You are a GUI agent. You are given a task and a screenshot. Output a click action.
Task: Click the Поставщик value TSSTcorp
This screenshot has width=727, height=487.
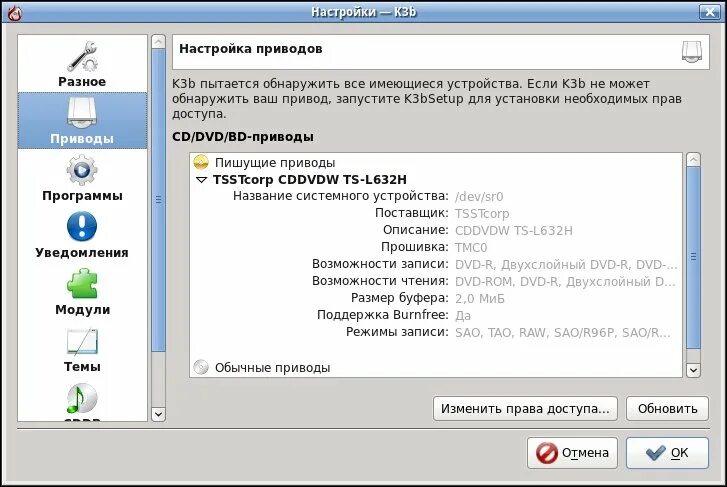[482, 213]
